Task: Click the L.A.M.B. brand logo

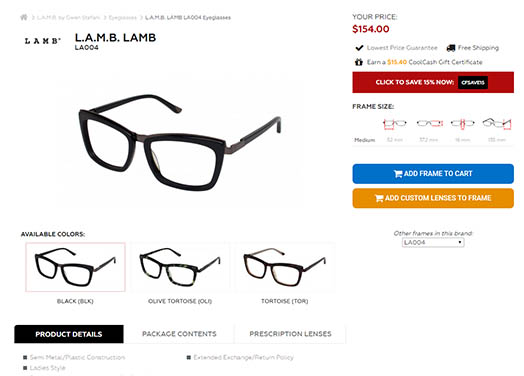Action: pyautogui.click(x=43, y=41)
